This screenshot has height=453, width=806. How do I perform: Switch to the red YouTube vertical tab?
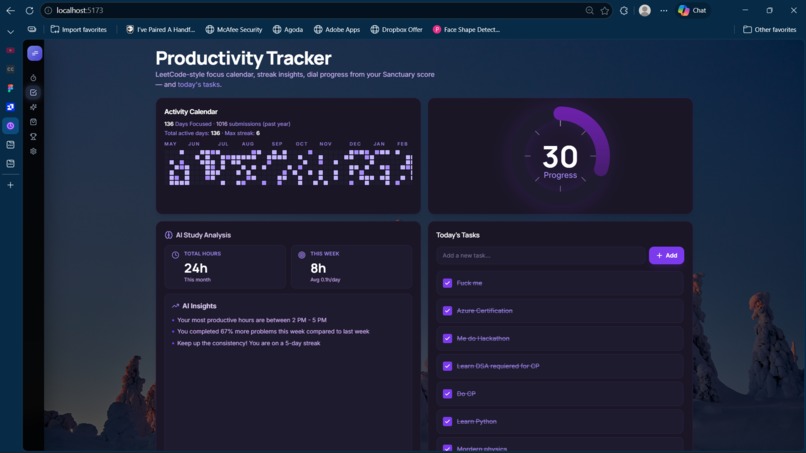coord(10,50)
